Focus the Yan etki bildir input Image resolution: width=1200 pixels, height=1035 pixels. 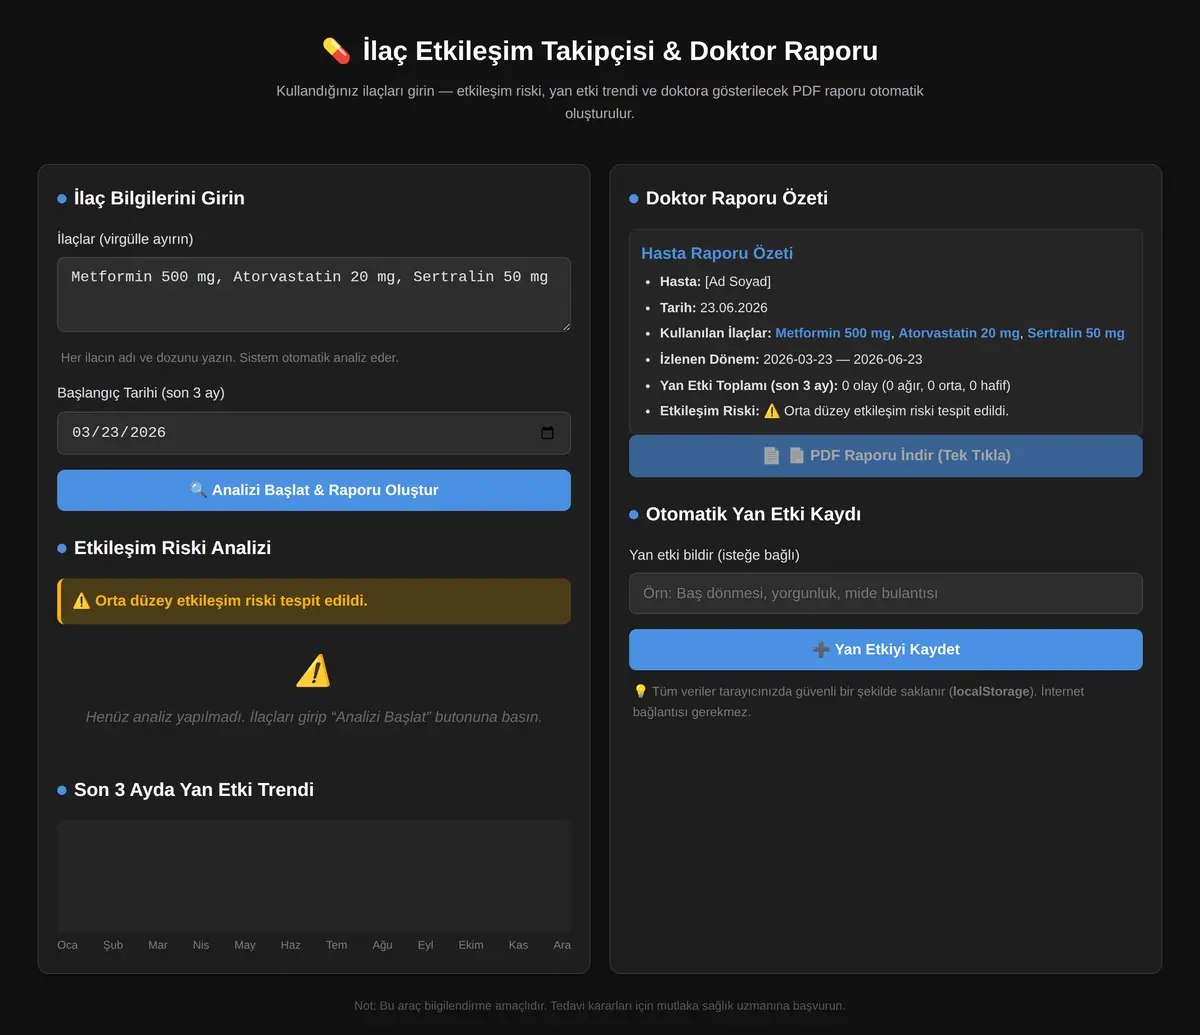[x=886, y=593]
